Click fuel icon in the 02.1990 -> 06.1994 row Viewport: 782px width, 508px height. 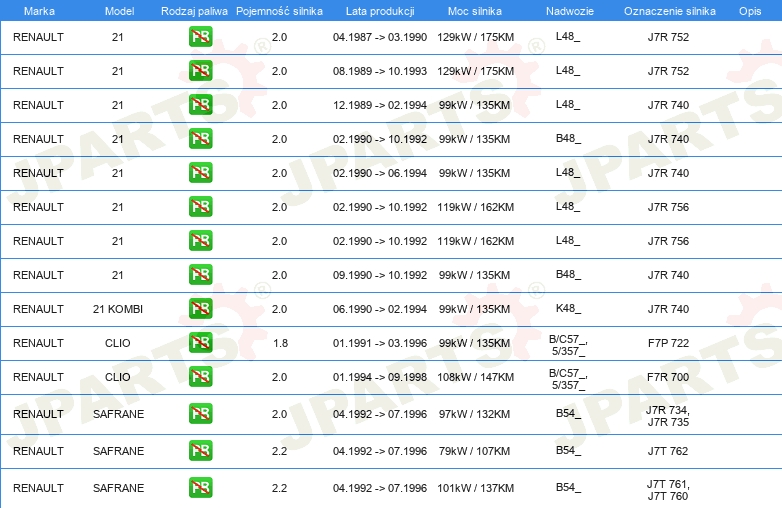click(200, 172)
